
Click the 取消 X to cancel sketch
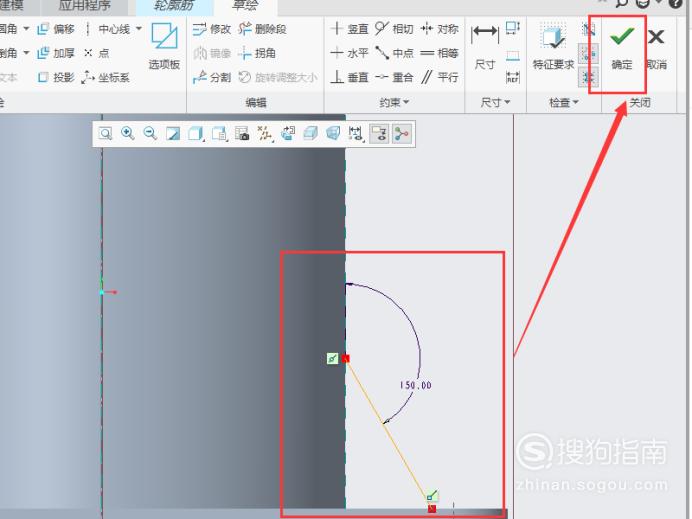(656, 48)
